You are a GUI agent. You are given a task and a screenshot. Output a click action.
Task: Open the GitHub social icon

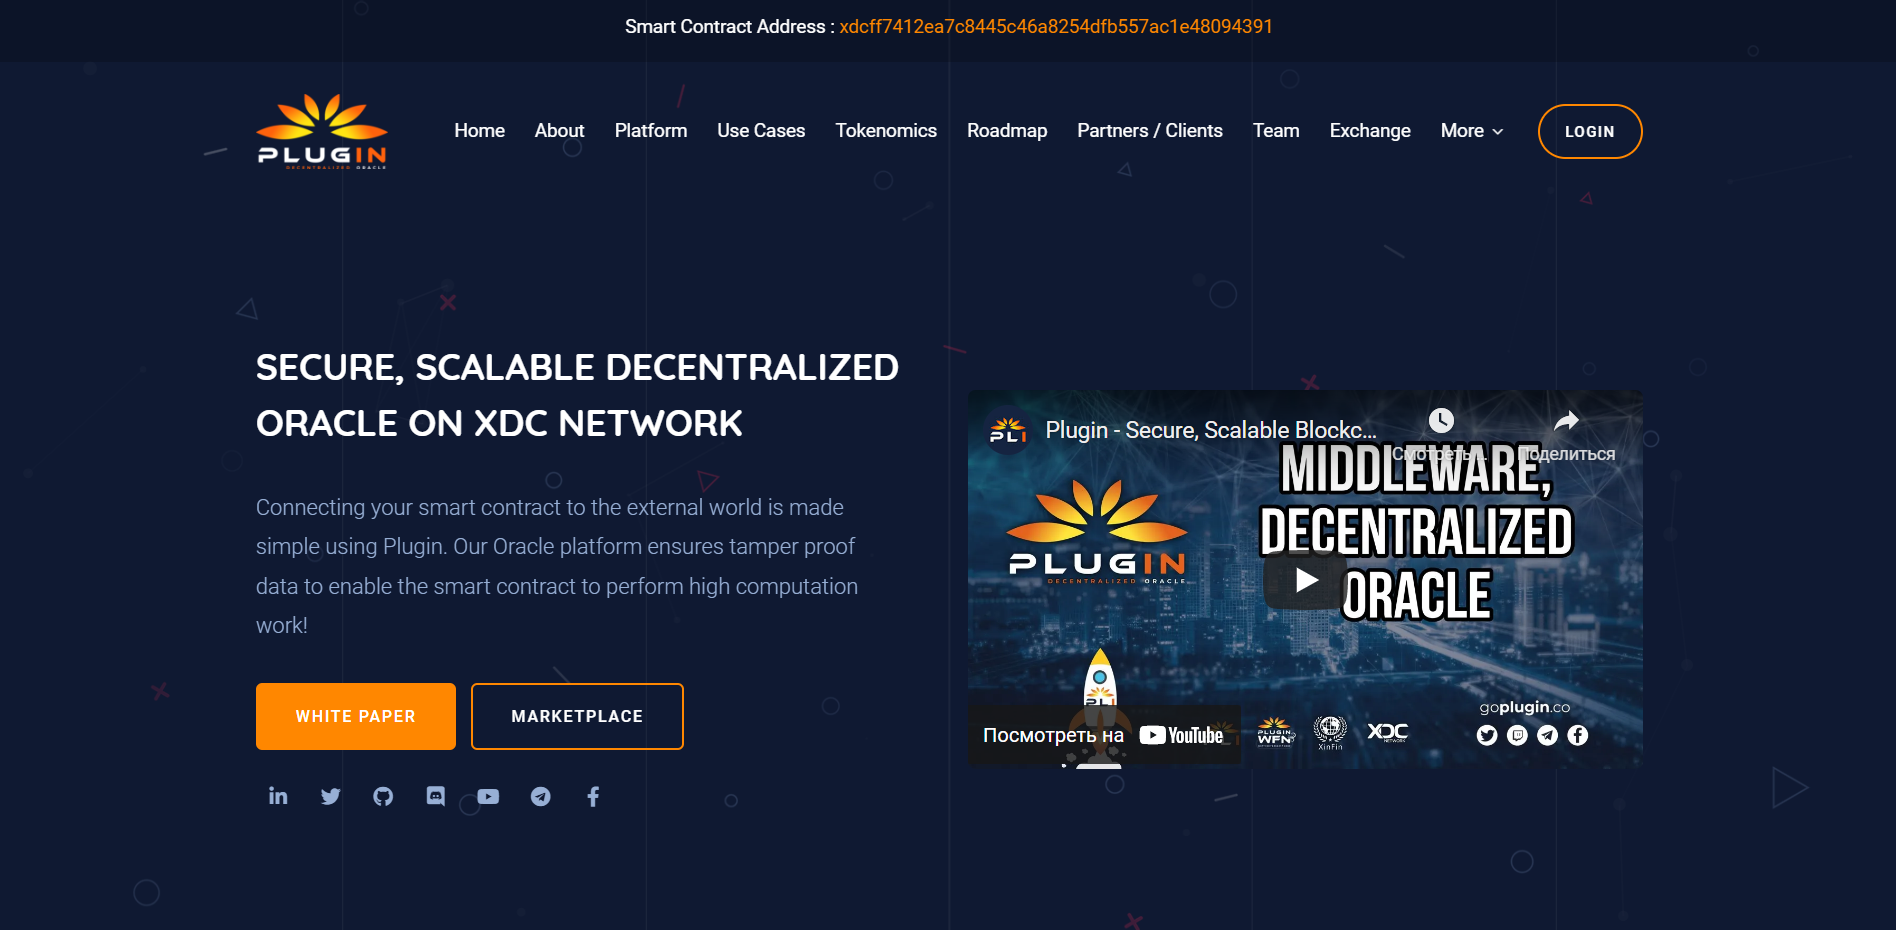[383, 796]
